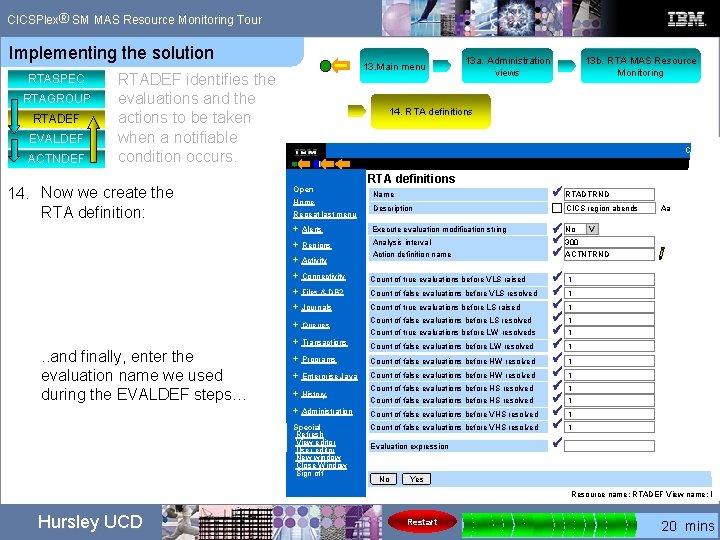This screenshot has width=720, height=540.
Task: Click the pencil icon next to ACTNTRND
Action: point(662,253)
